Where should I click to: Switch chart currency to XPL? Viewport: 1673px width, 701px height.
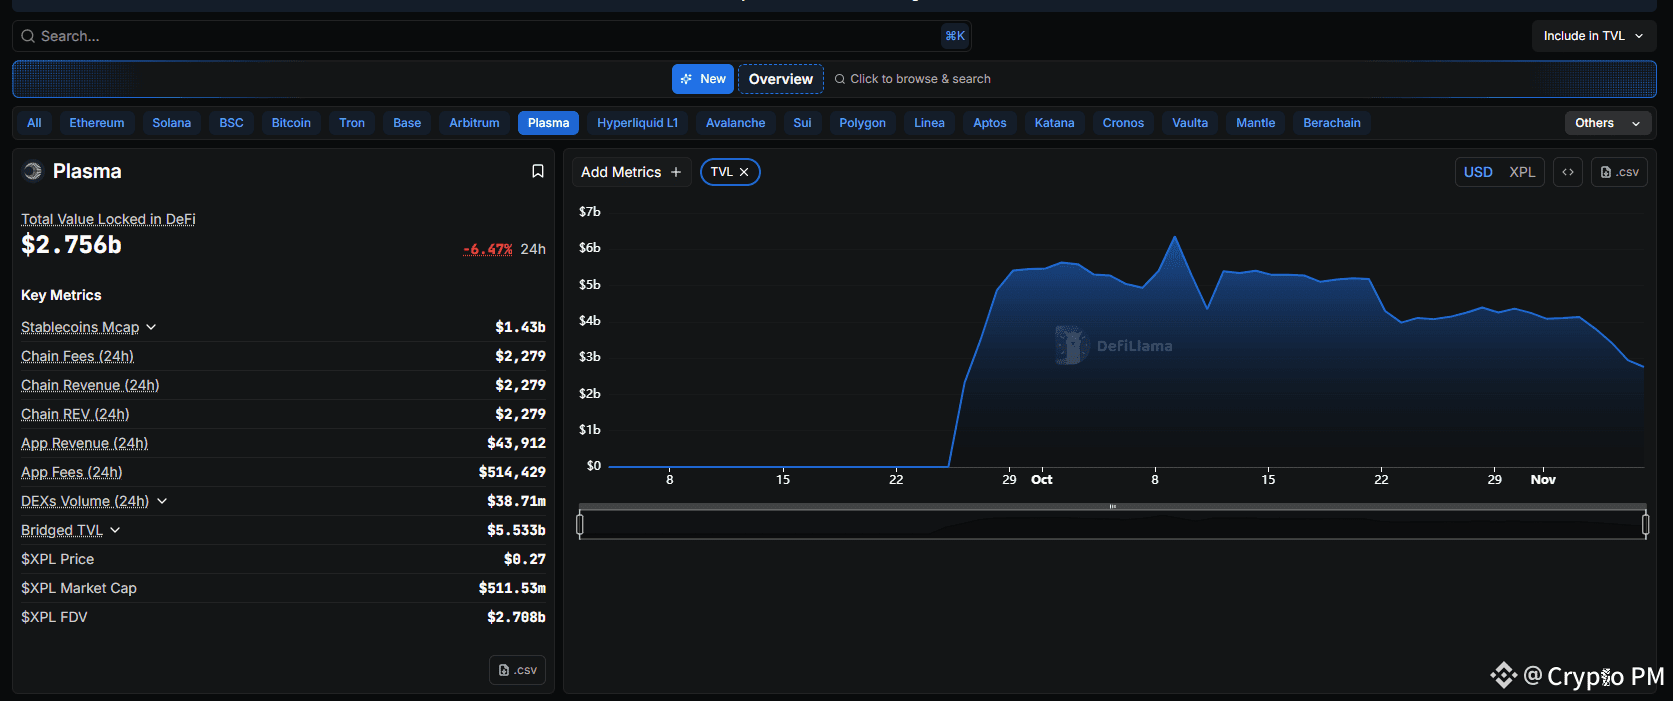tap(1522, 172)
